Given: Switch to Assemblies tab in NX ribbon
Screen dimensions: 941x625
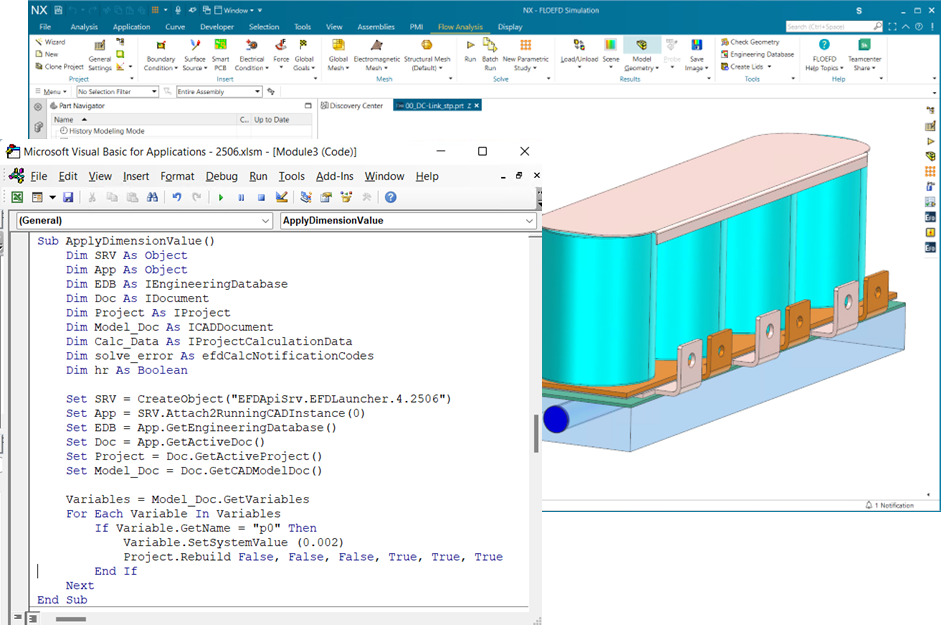Looking at the screenshot, I should 376,27.
